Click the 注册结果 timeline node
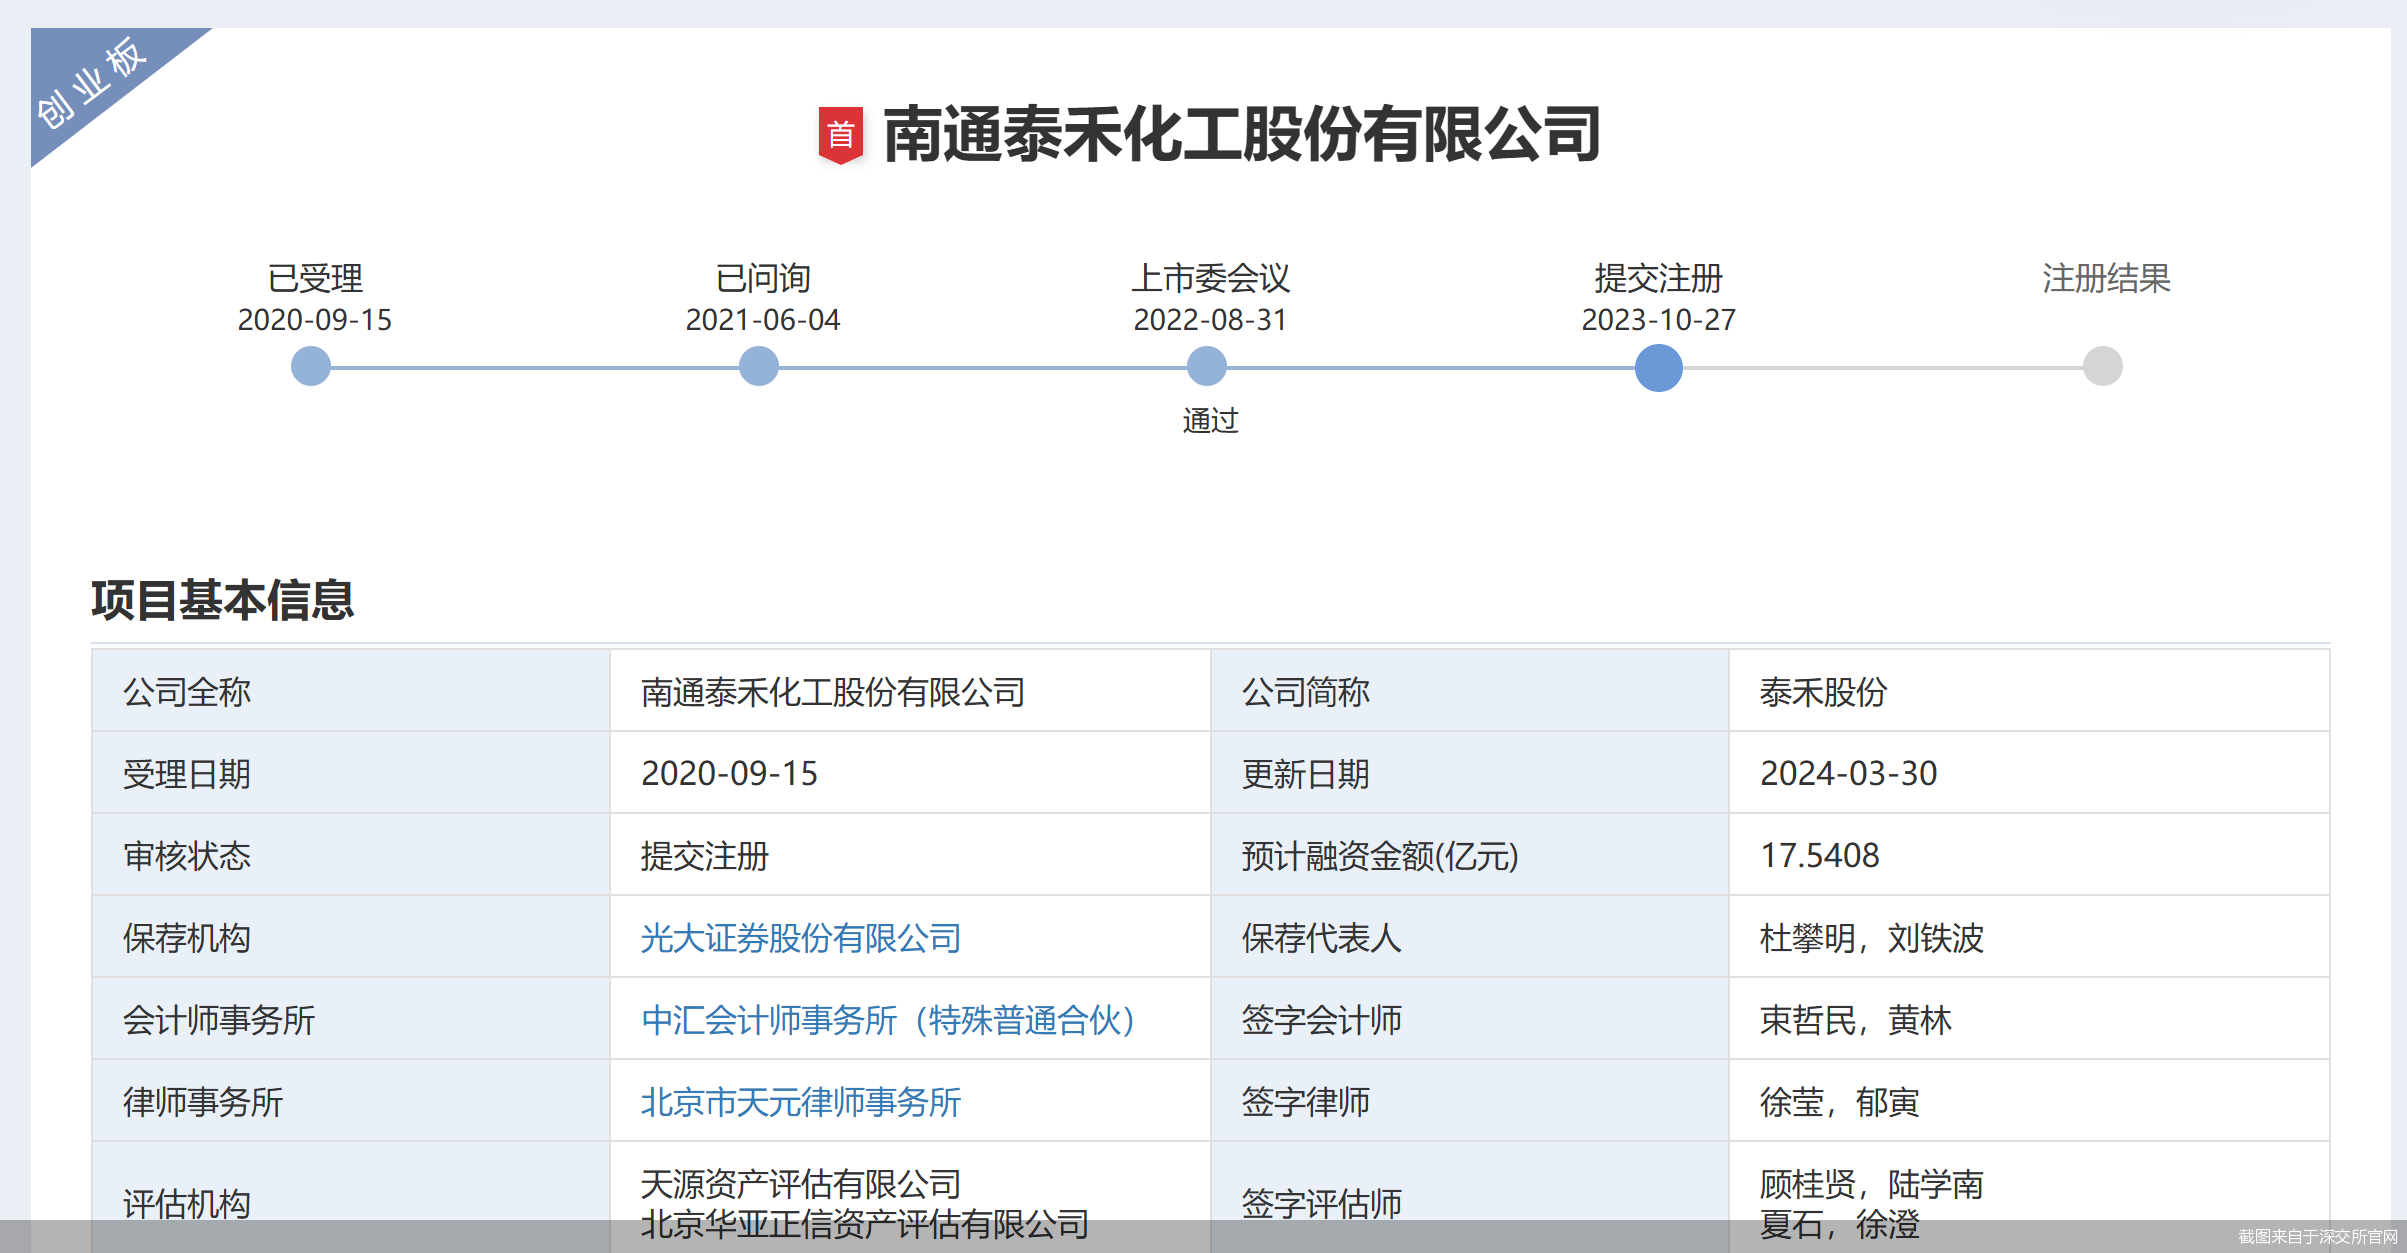The height and width of the screenshot is (1253, 2407). point(2103,366)
